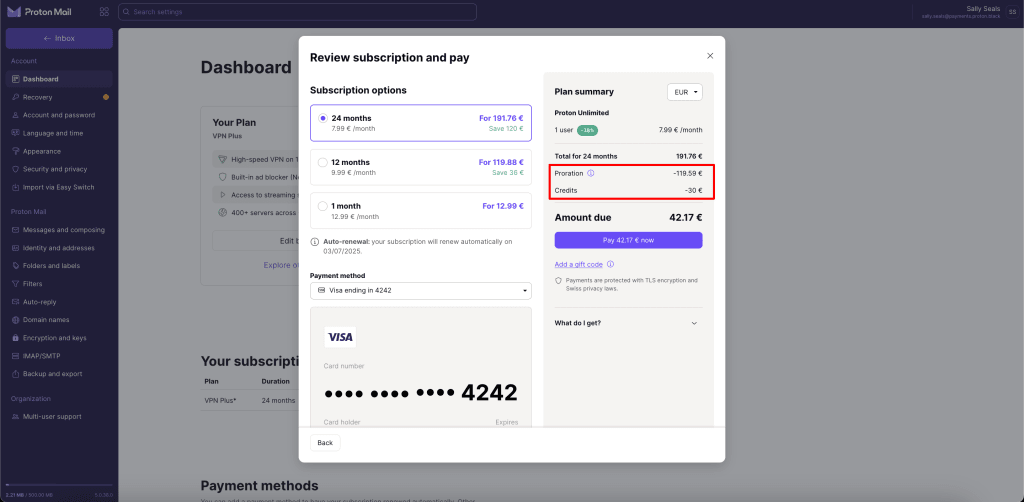Image resolution: width=1024 pixels, height=502 pixels.
Task: Click the Import via Easy Switch icon
Action: point(16,187)
